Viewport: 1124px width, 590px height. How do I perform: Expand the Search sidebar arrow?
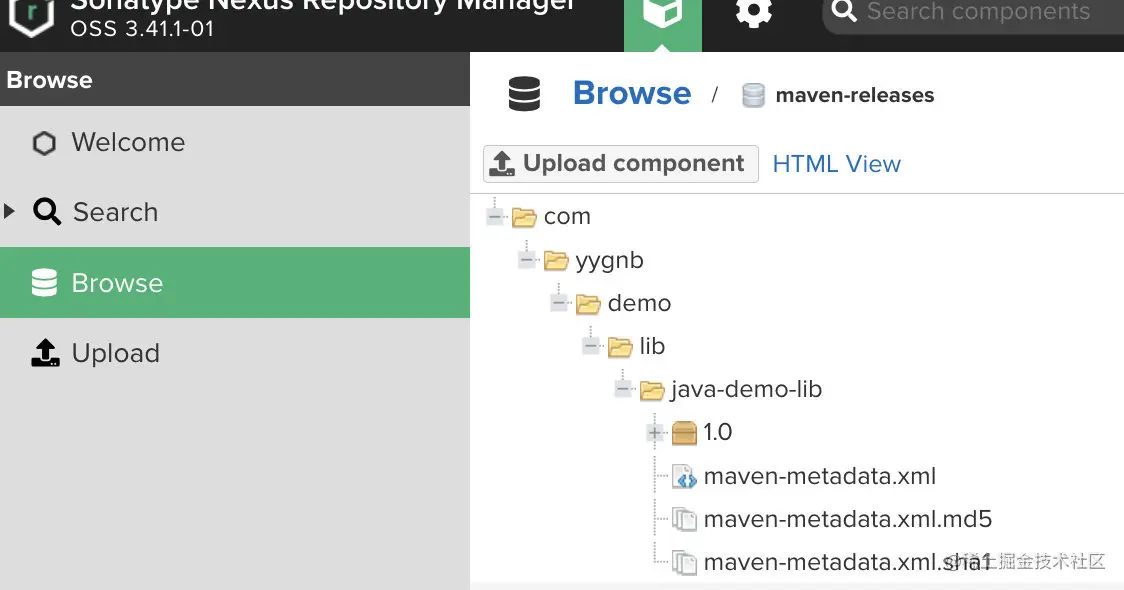point(10,211)
